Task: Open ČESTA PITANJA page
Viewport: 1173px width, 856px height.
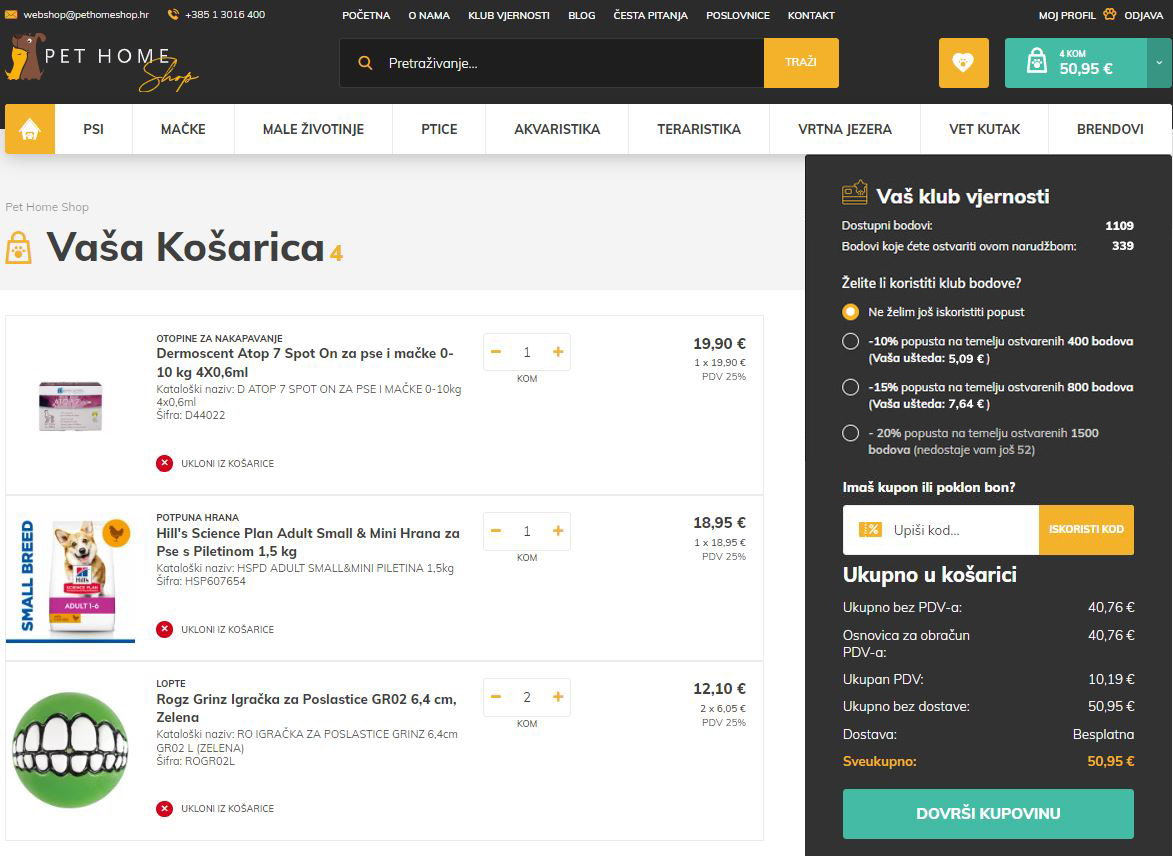Action: coord(651,15)
